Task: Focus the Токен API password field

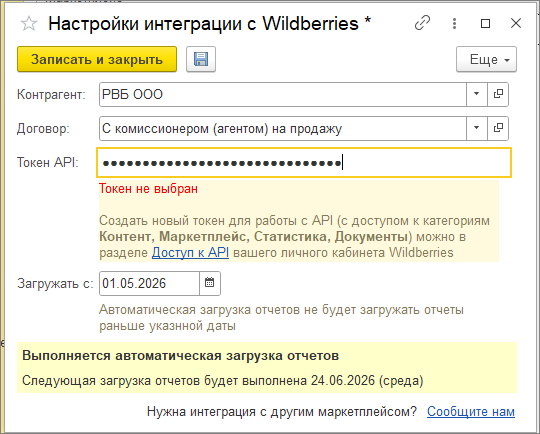Action: (x=304, y=163)
